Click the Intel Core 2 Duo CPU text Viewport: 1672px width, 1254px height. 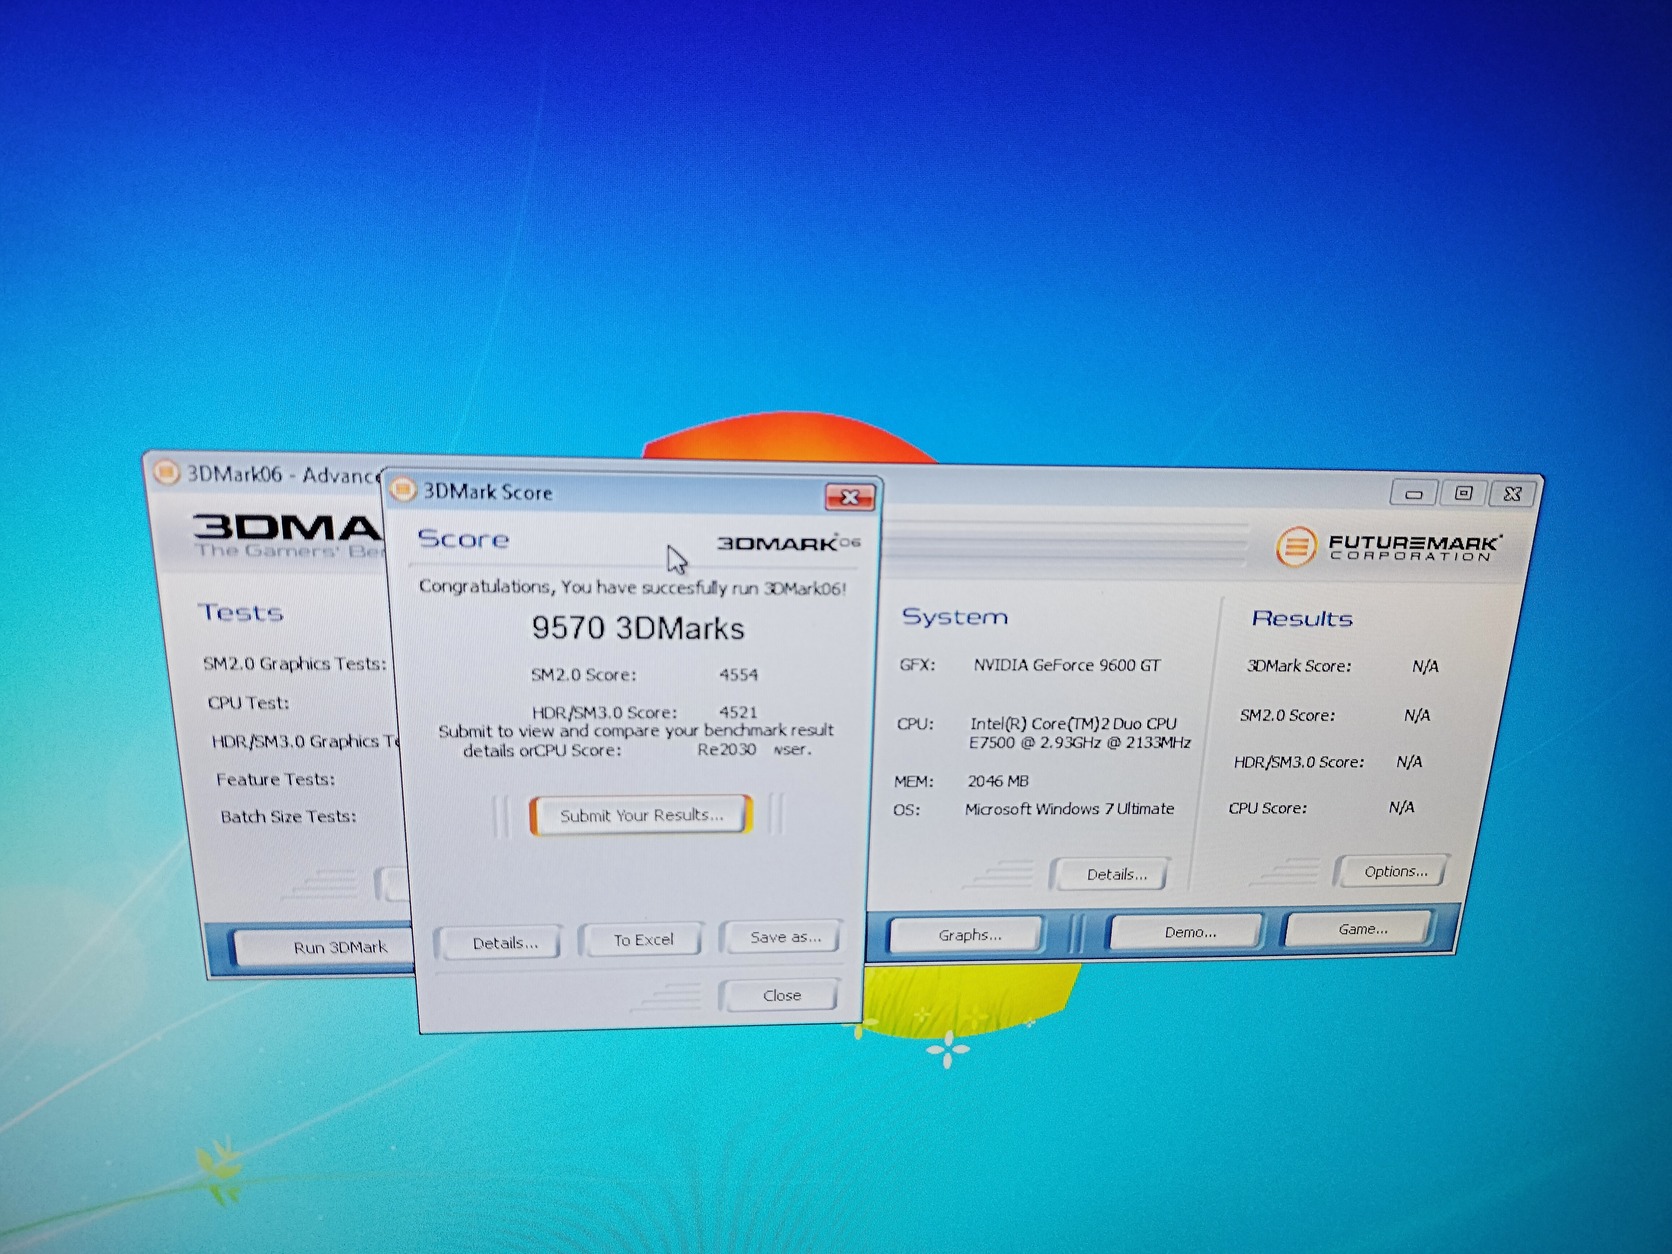pyautogui.click(x=1080, y=732)
